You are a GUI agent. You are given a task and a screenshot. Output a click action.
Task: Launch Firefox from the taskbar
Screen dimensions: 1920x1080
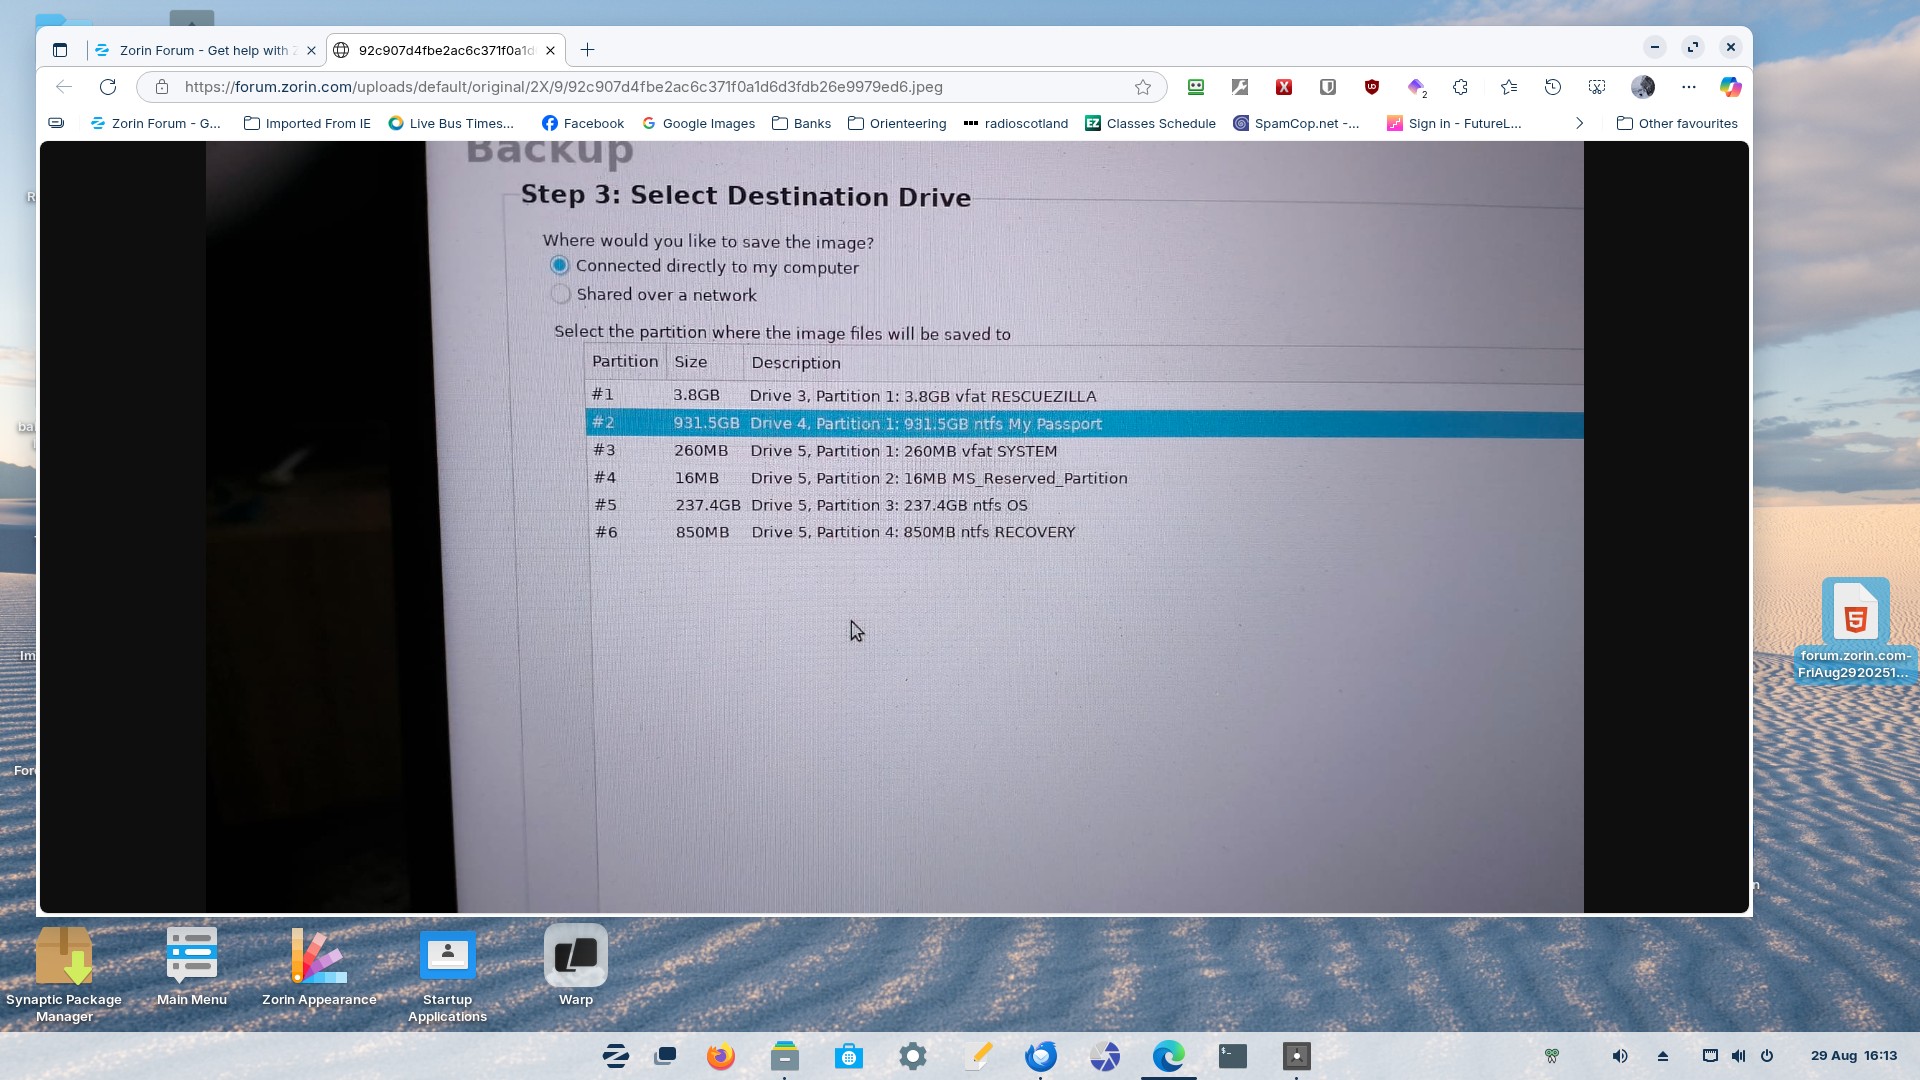tap(720, 1056)
